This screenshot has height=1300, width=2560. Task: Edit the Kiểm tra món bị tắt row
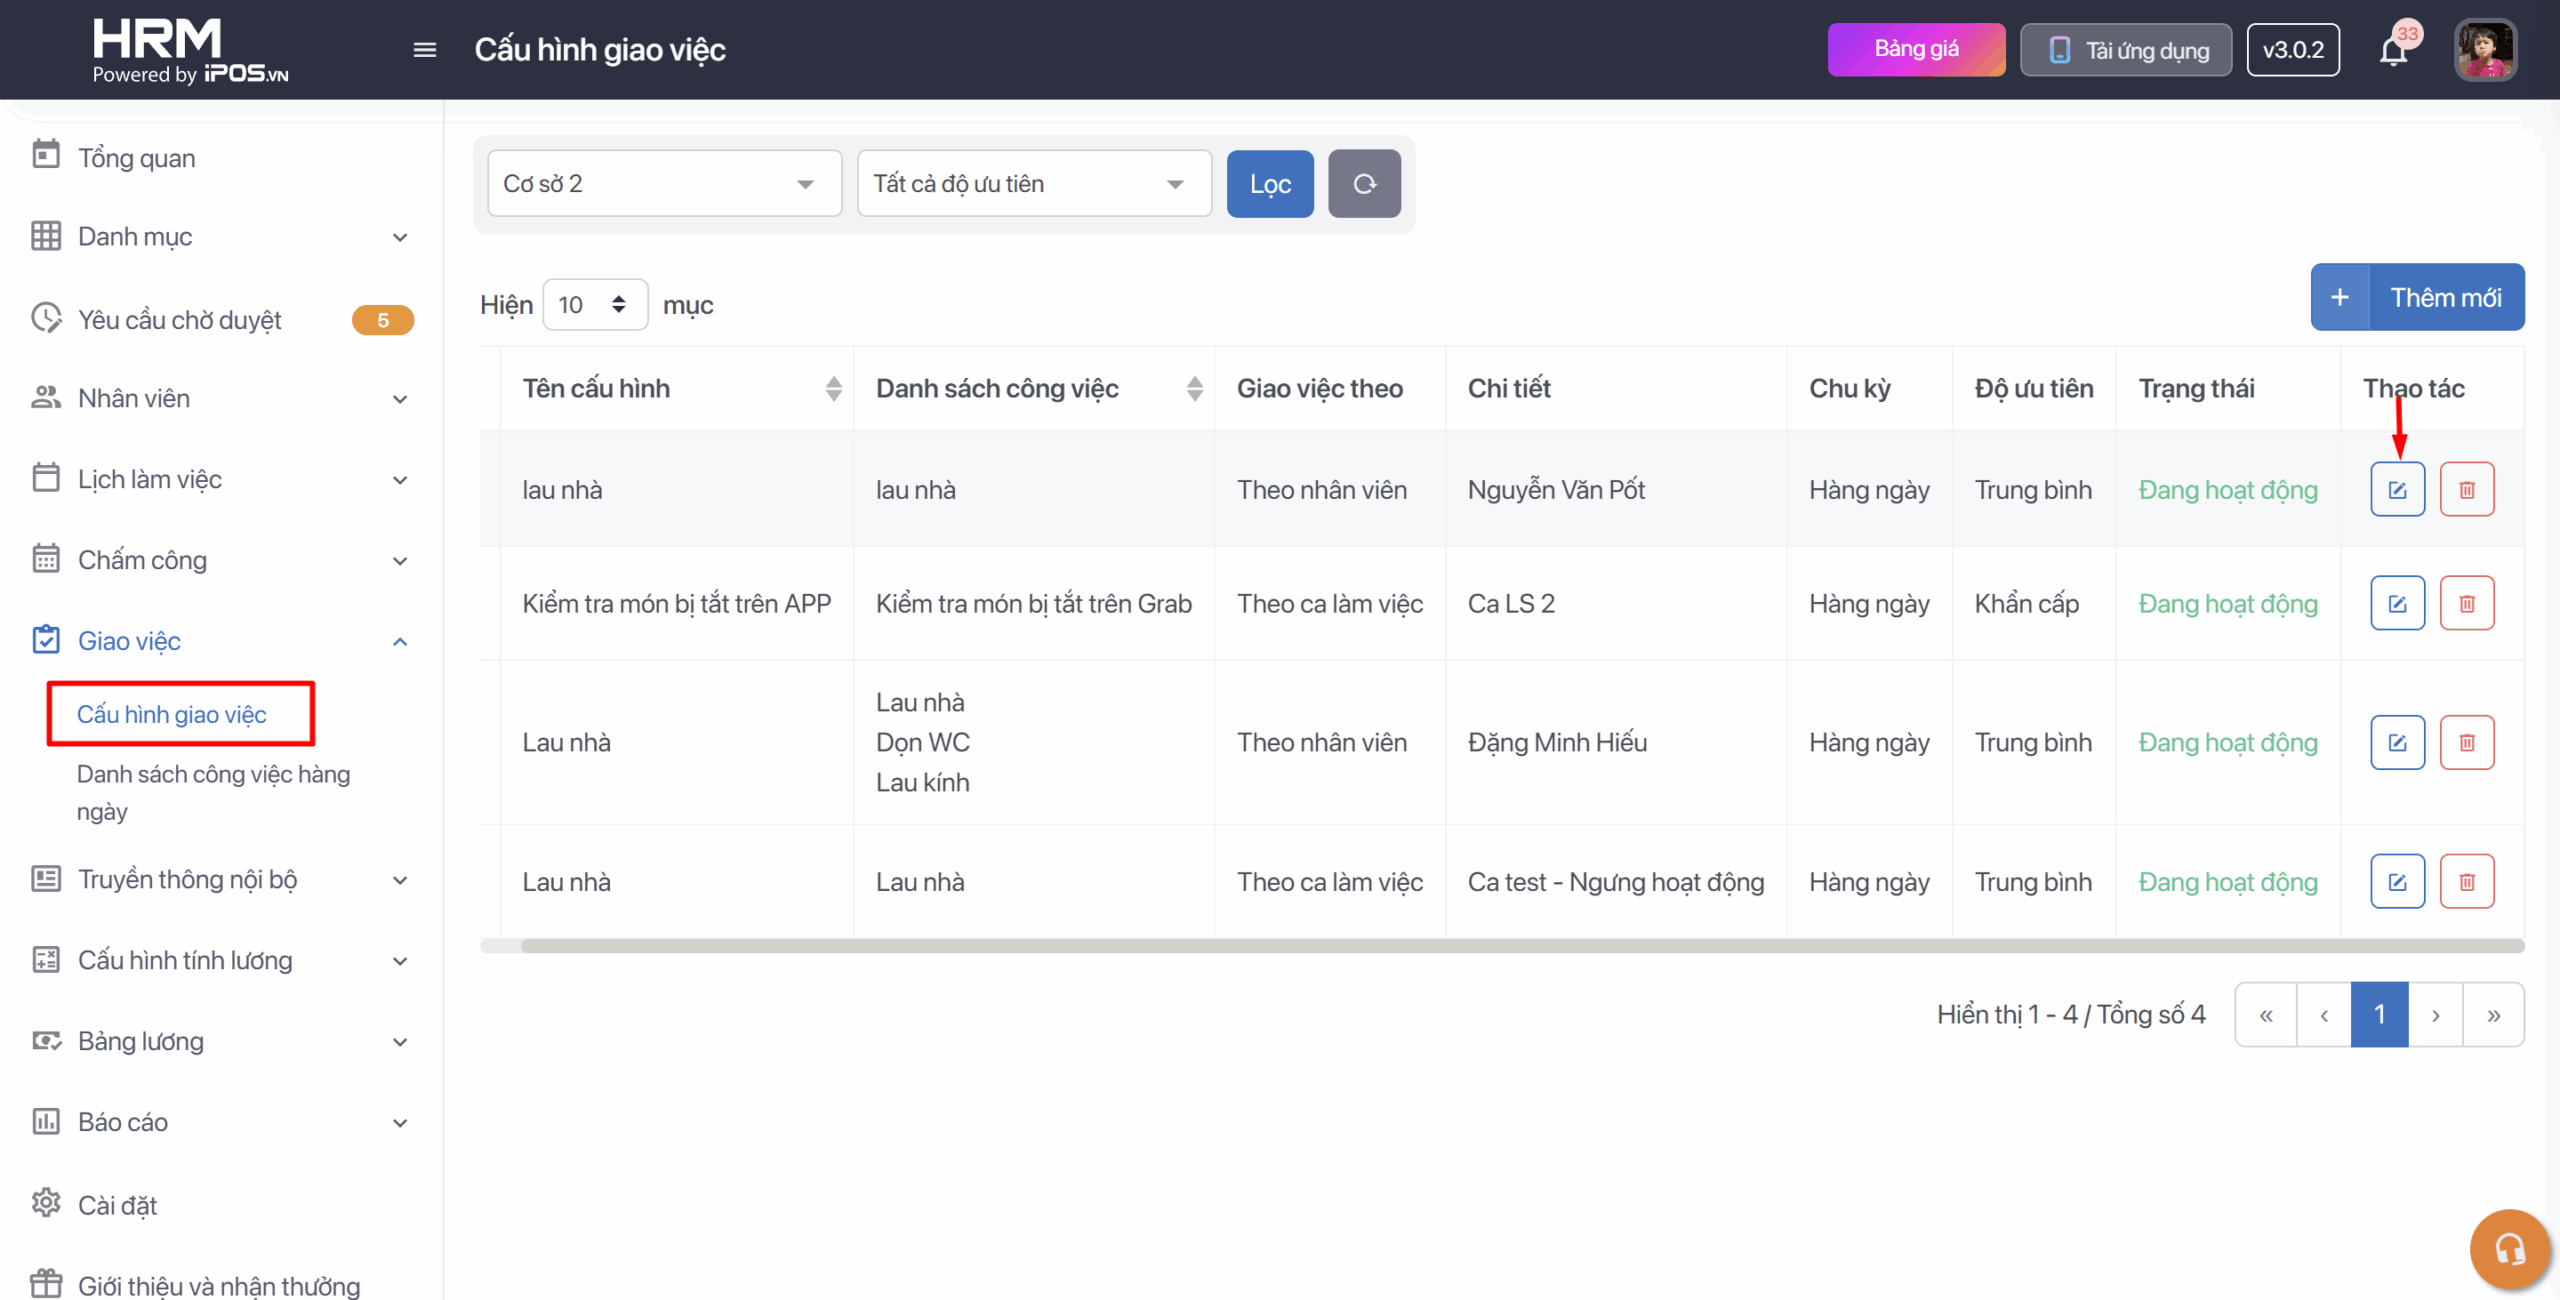tap(2397, 603)
